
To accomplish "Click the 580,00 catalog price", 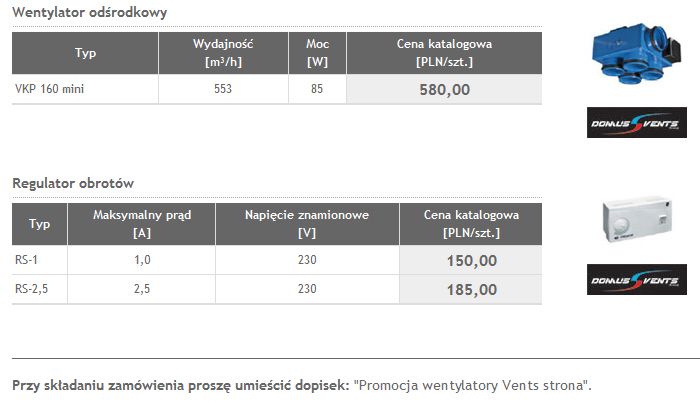I will (x=444, y=89).
